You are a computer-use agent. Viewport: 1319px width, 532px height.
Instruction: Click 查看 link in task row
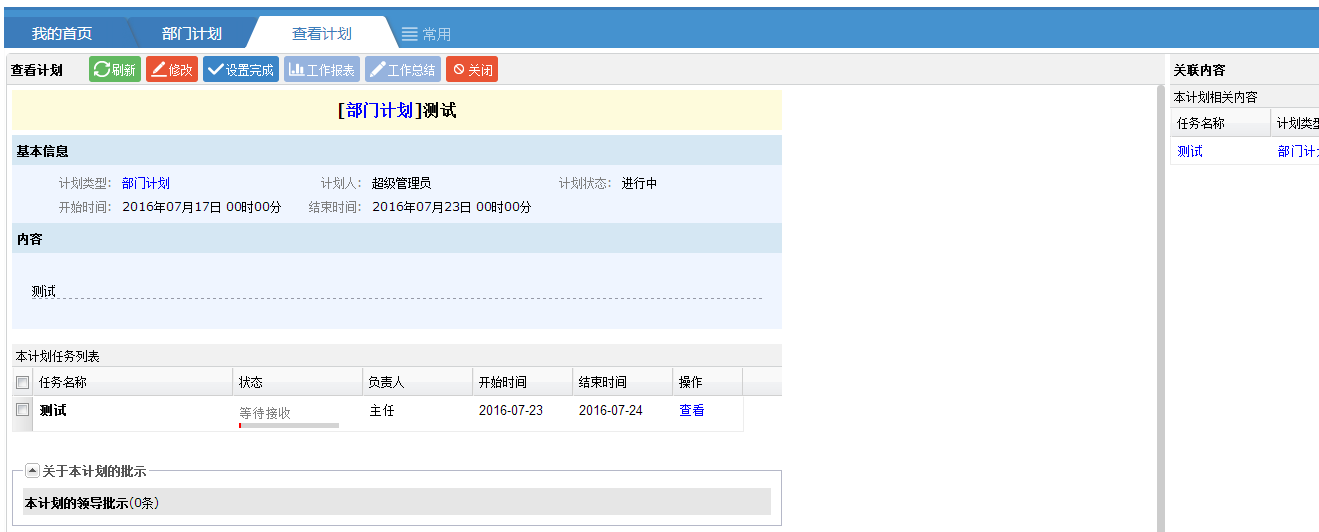pos(692,410)
